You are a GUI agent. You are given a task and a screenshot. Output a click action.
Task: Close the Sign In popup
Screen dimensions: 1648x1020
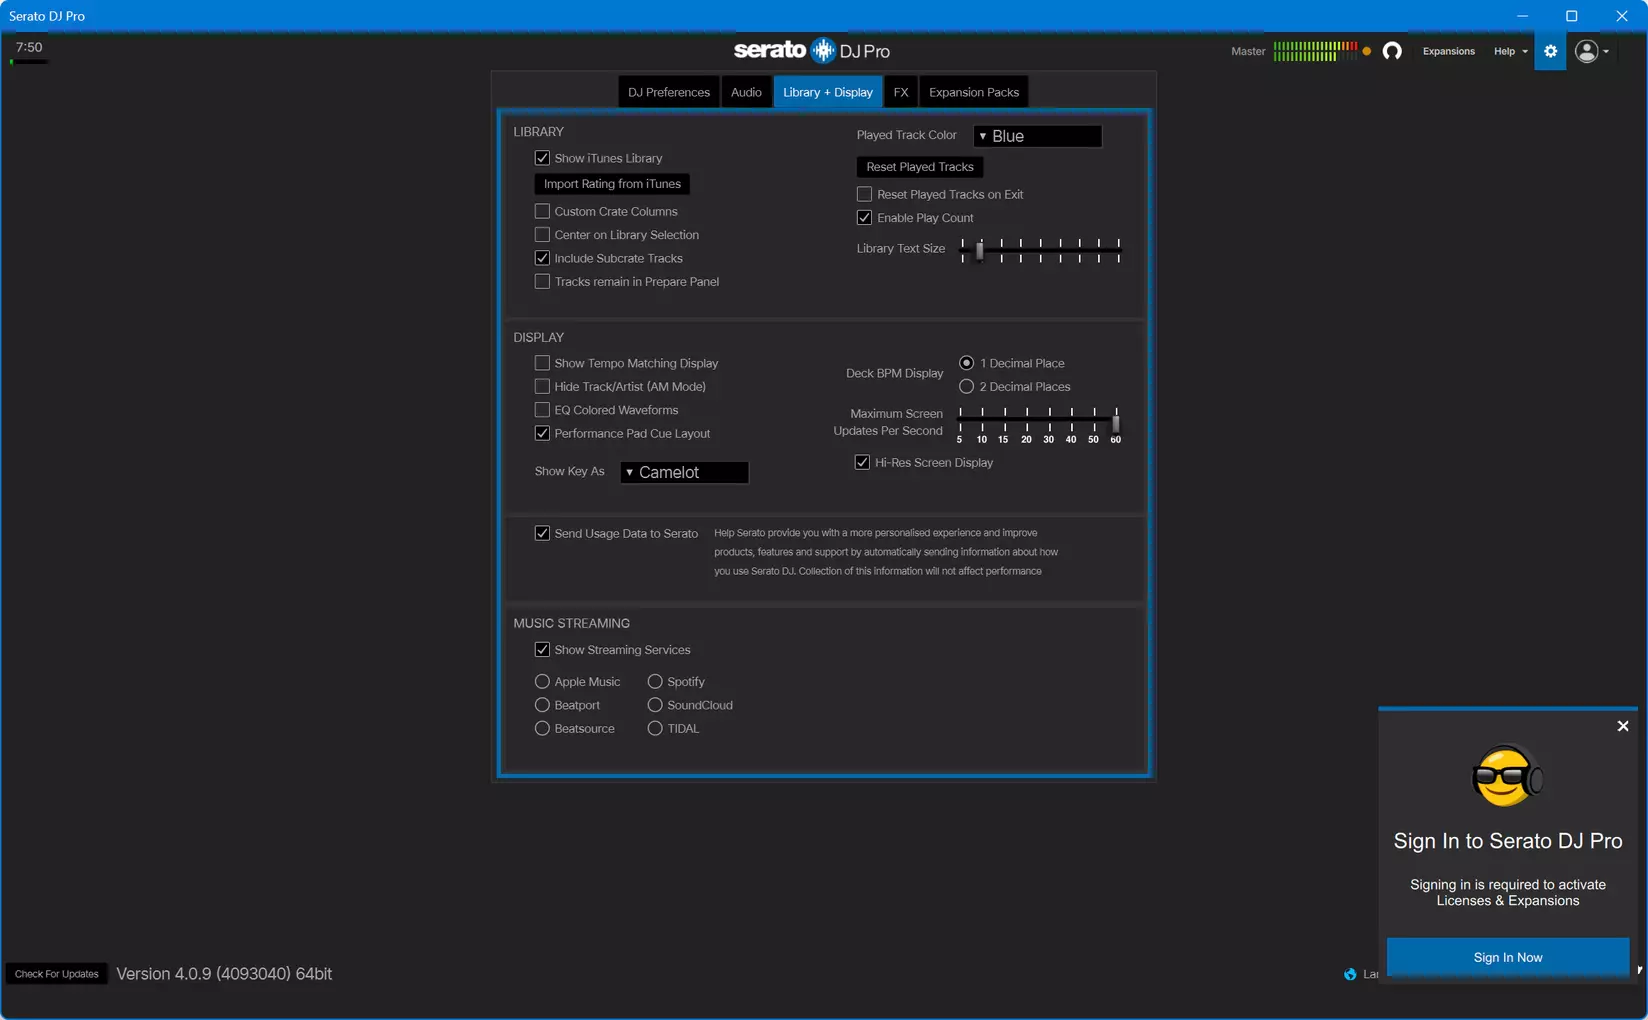click(x=1623, y=726)
